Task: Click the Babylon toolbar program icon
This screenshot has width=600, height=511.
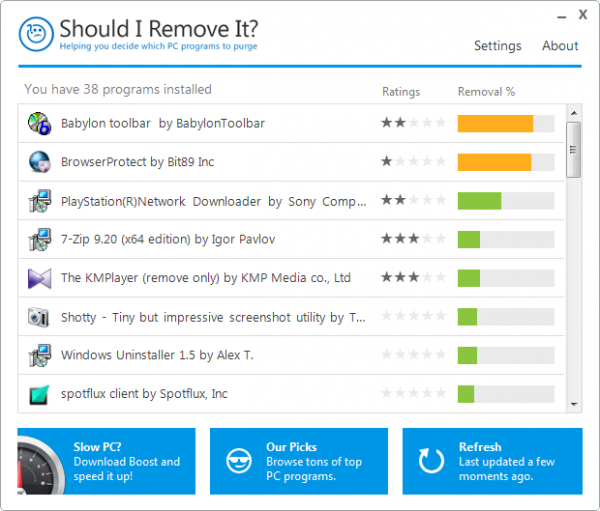Action: pos(39,124)
